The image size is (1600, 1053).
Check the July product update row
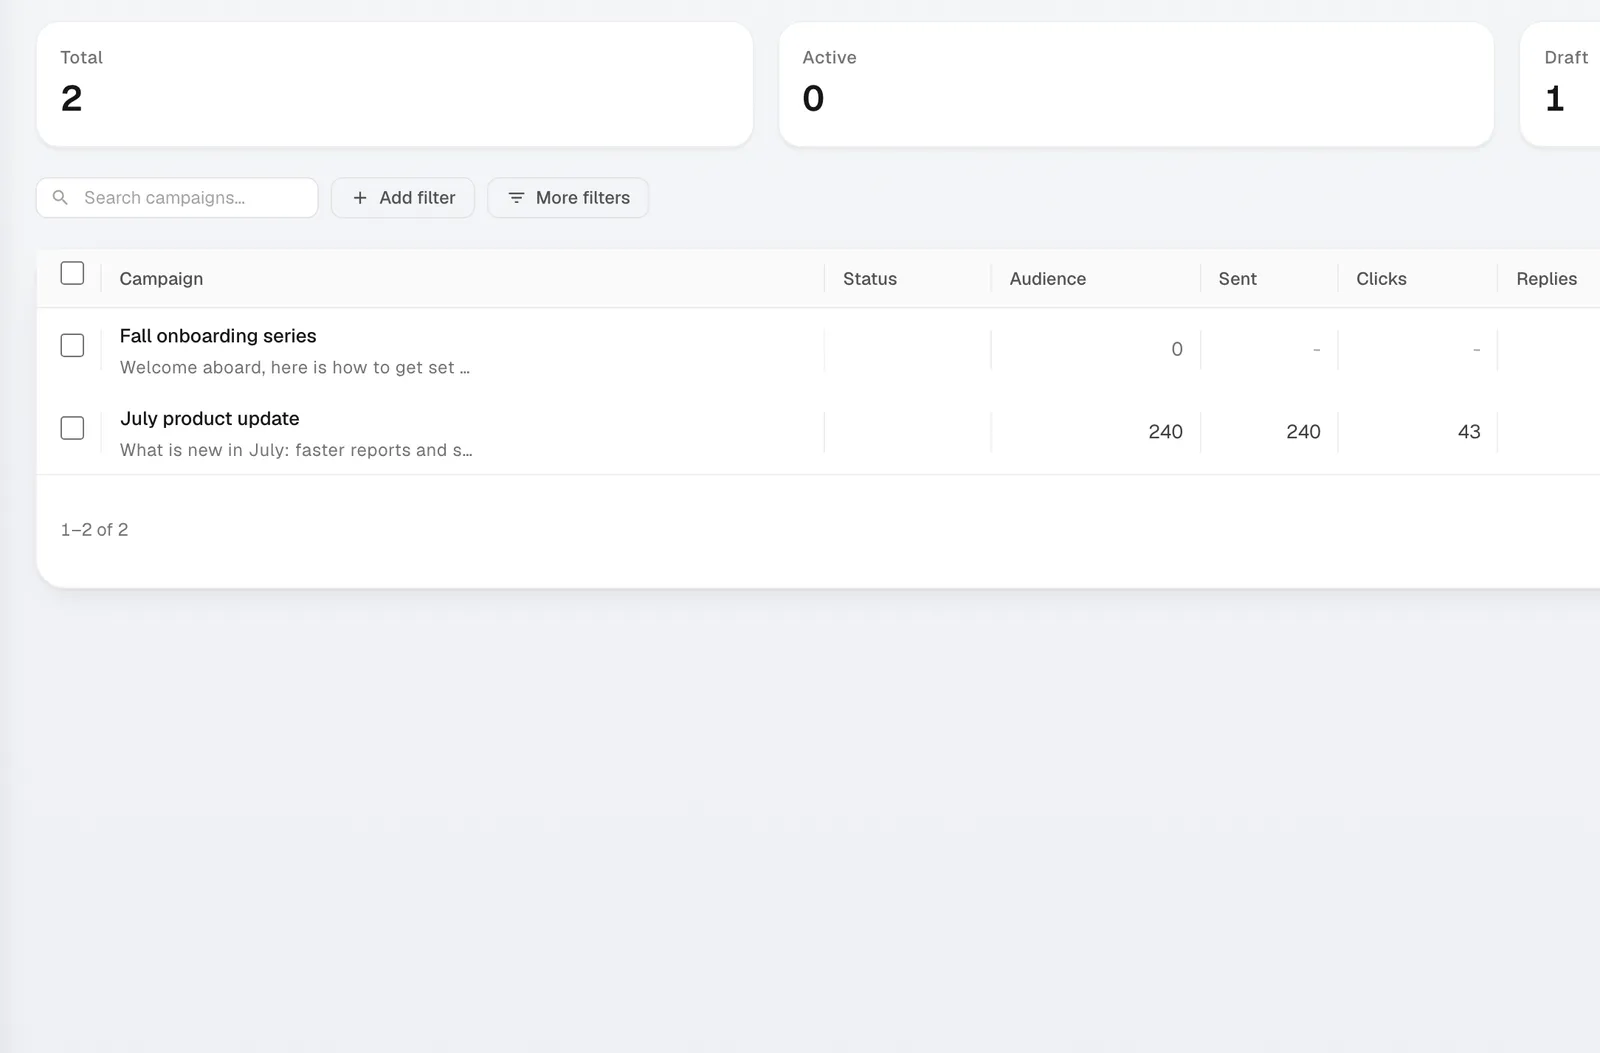click(x=72, y=428)
